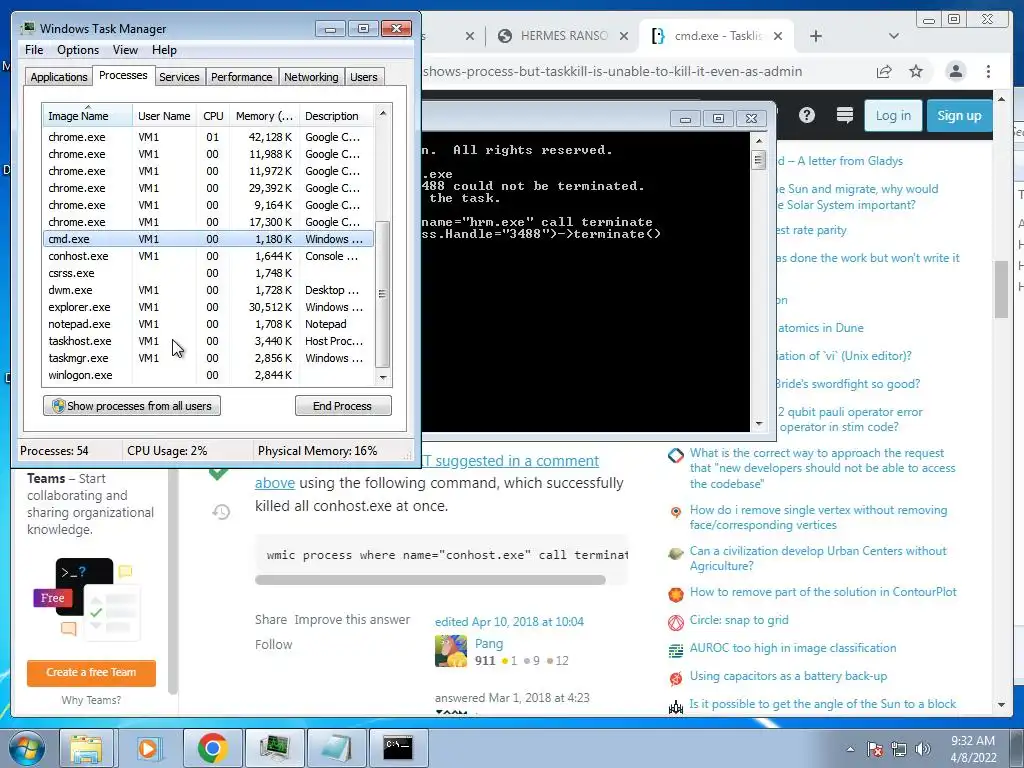Open the View menu in Task Manager

pos(125,50)
